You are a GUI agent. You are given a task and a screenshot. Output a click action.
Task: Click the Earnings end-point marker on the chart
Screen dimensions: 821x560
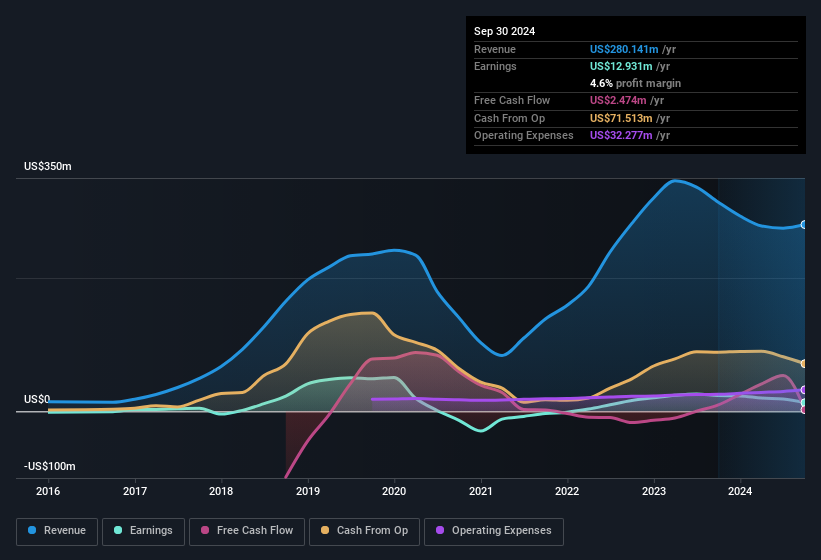pos(804,402)
